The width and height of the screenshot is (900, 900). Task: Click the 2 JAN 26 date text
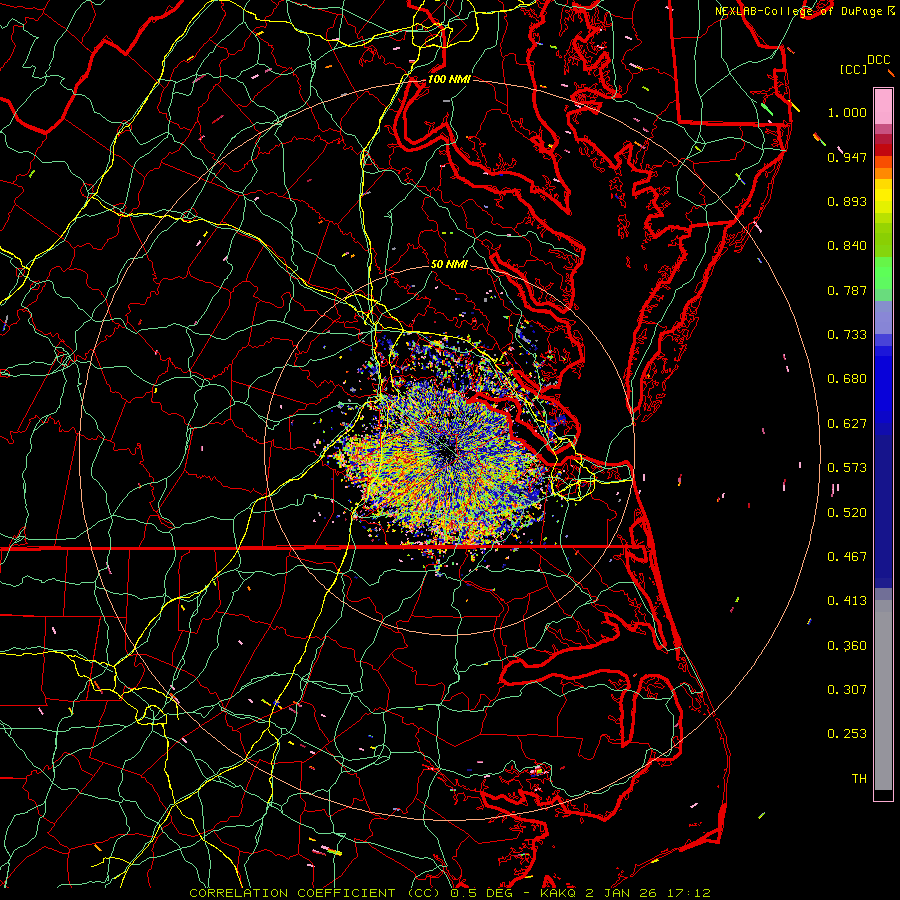click(x=622, y=893)
